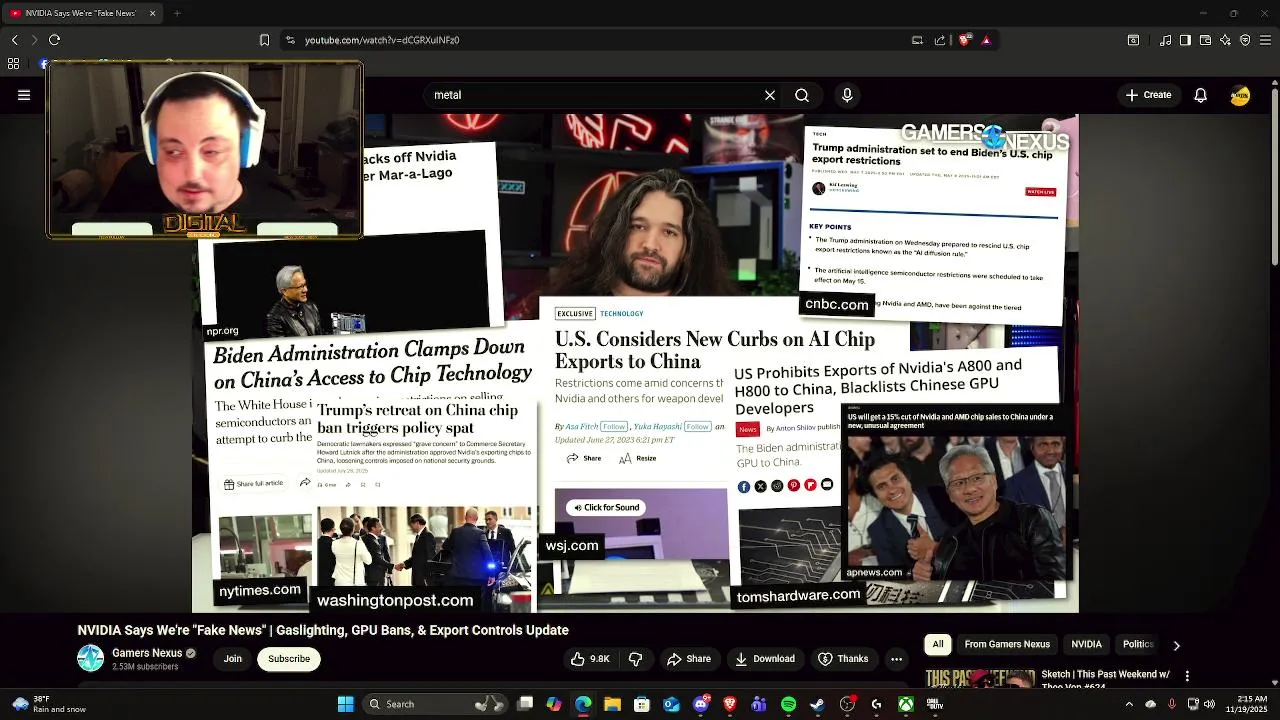Select the NVIDIA filter chip
Viewport: 1280px width, 720px height.
[1086, 645]
